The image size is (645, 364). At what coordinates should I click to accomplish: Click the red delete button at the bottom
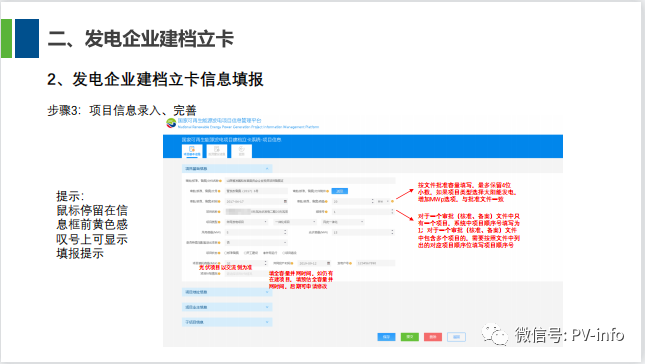tap(433, 337)
